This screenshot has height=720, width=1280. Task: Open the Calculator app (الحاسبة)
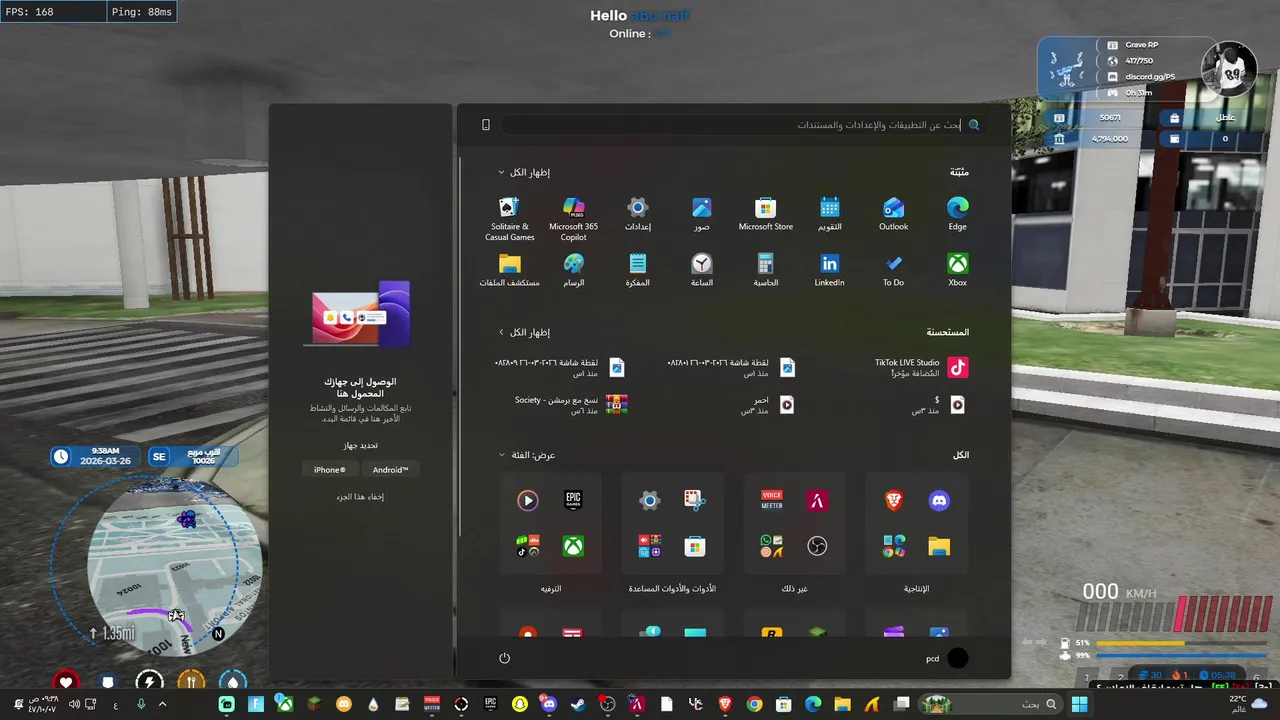(x=765, y=269)
